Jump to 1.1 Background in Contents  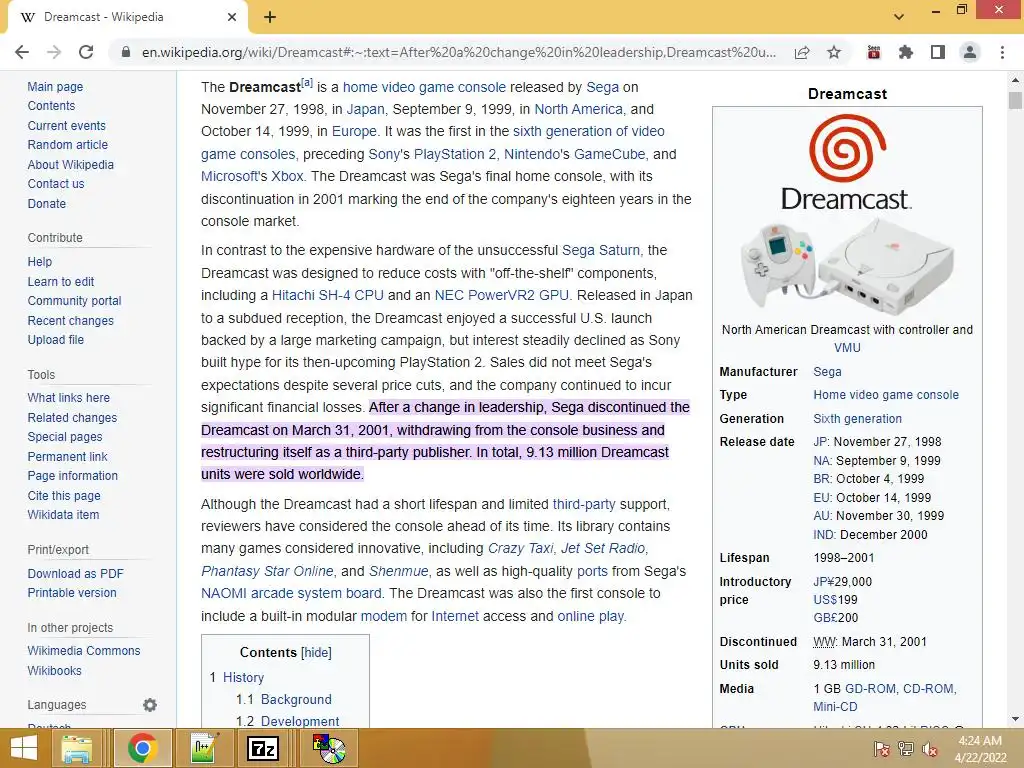tap(296, 699)
